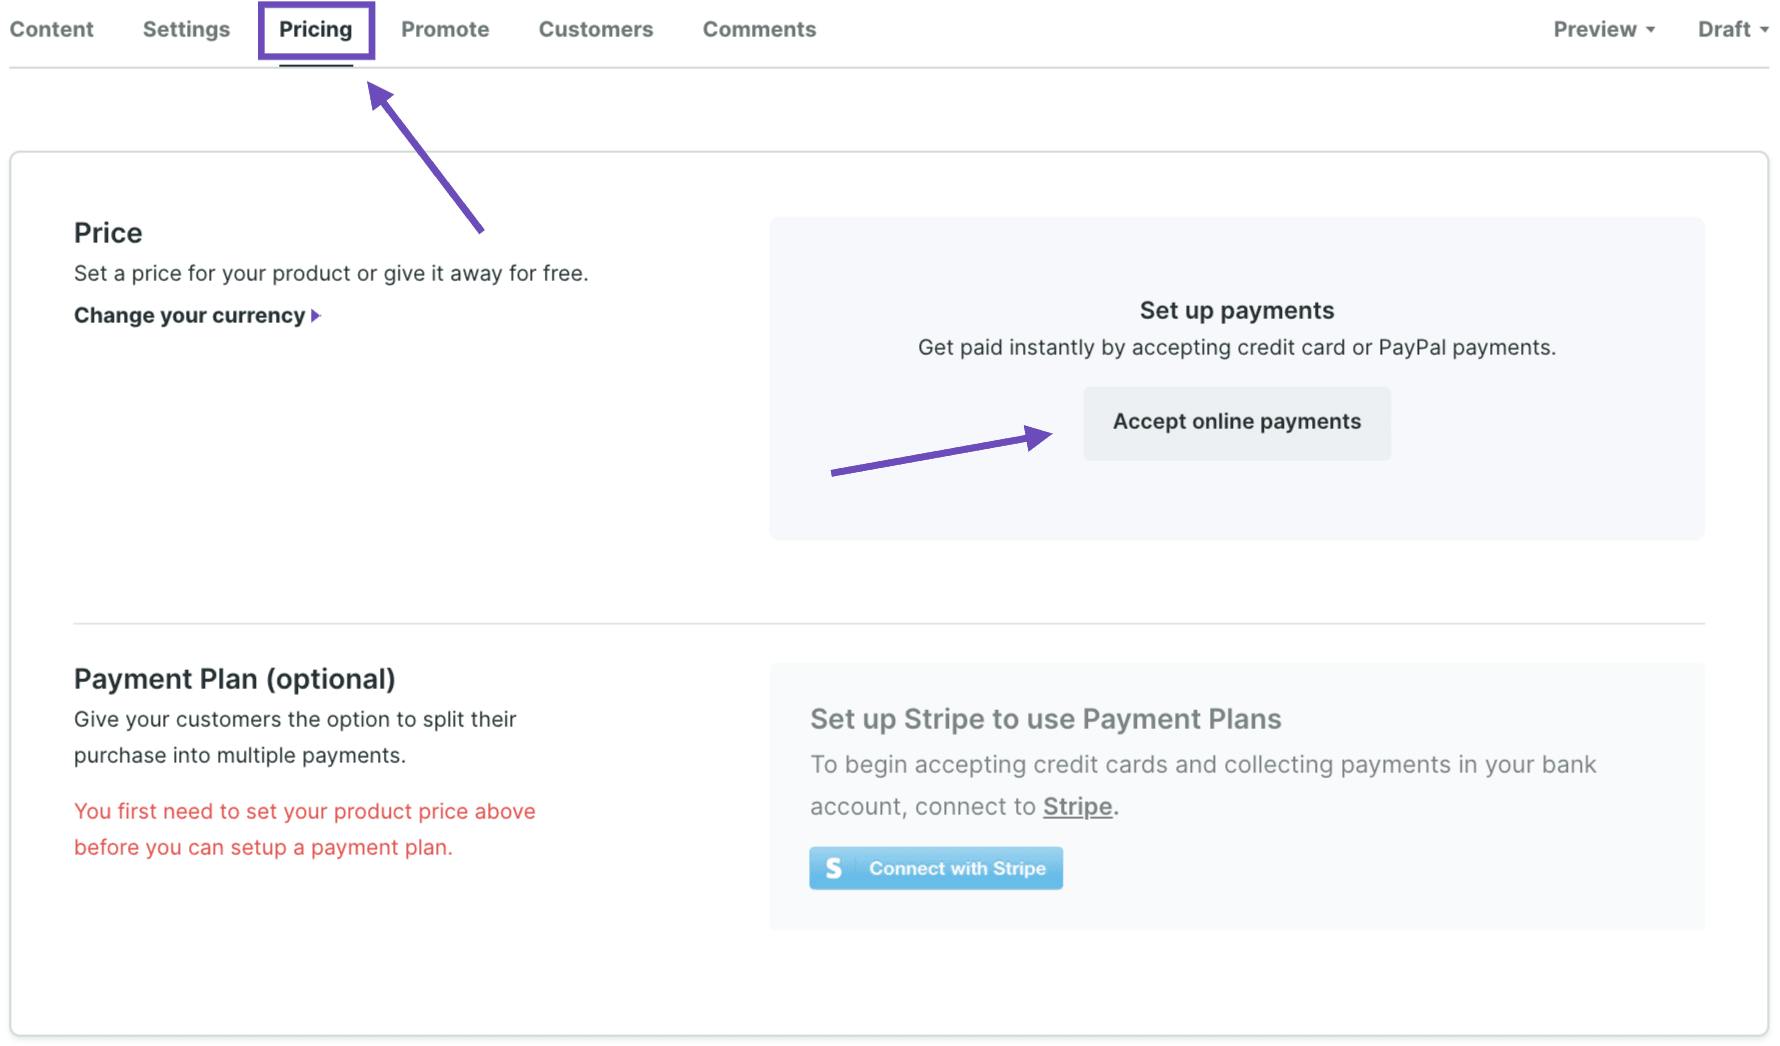Follow the underlined Stripe link
Image resolution: width=1780 pixels, height=1046 pixels.
coord(1077,806)
